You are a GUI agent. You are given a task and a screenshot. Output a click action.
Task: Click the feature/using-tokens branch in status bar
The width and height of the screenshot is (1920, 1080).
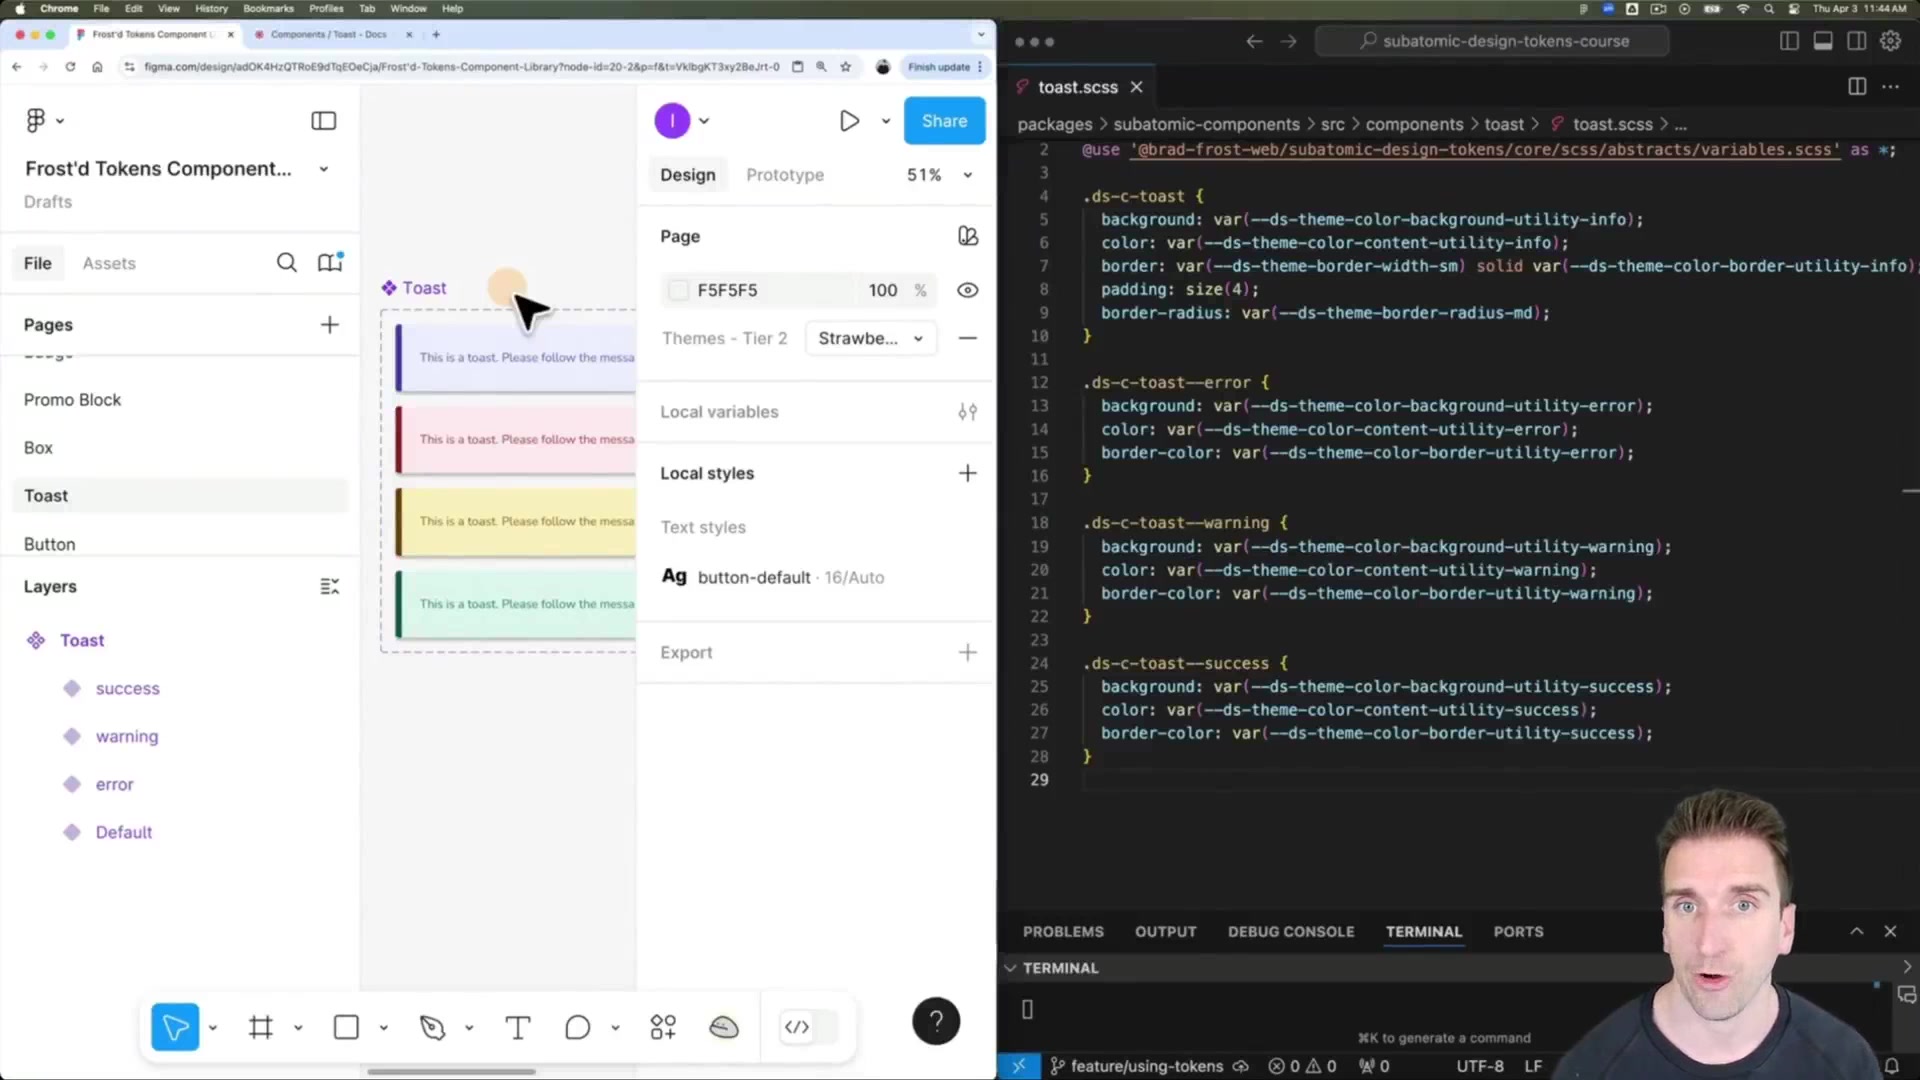coord(1147,1066)
